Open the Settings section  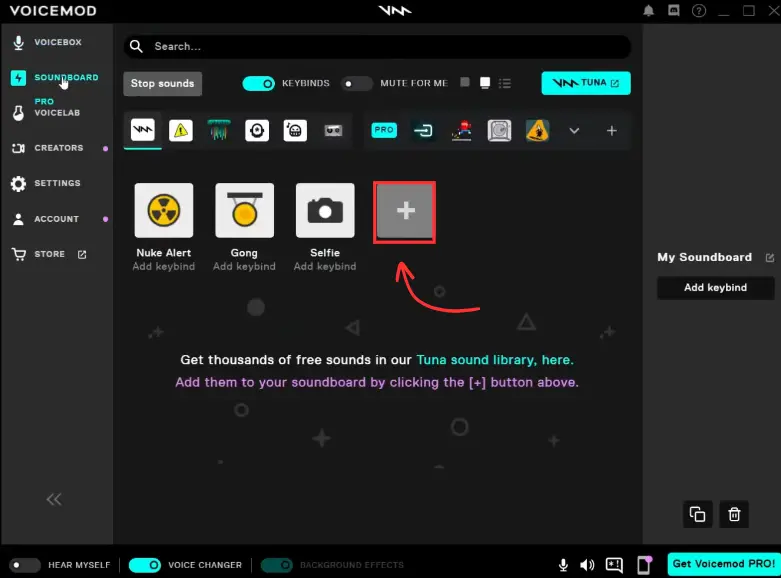(46, 183)
